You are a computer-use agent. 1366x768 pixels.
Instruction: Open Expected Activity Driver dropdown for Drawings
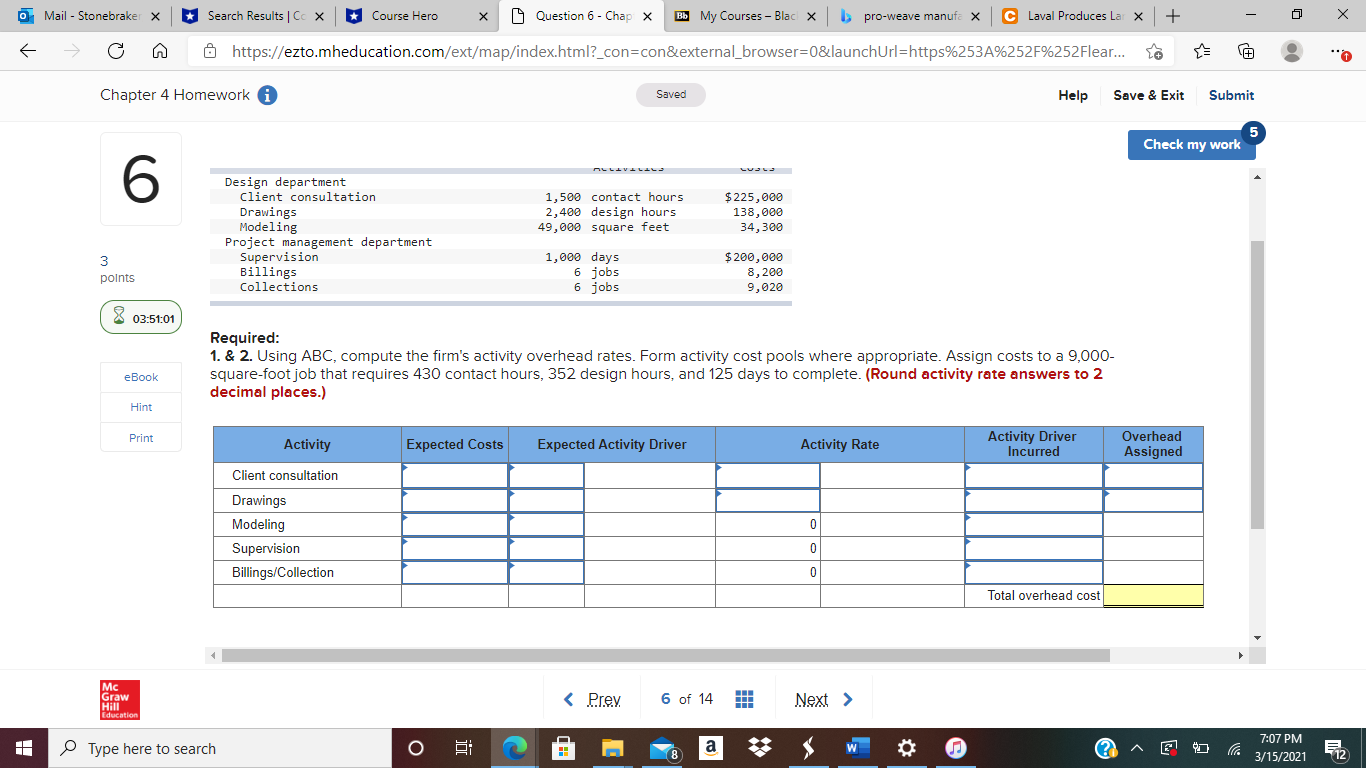pyautogui.click(x=546, y=500)
